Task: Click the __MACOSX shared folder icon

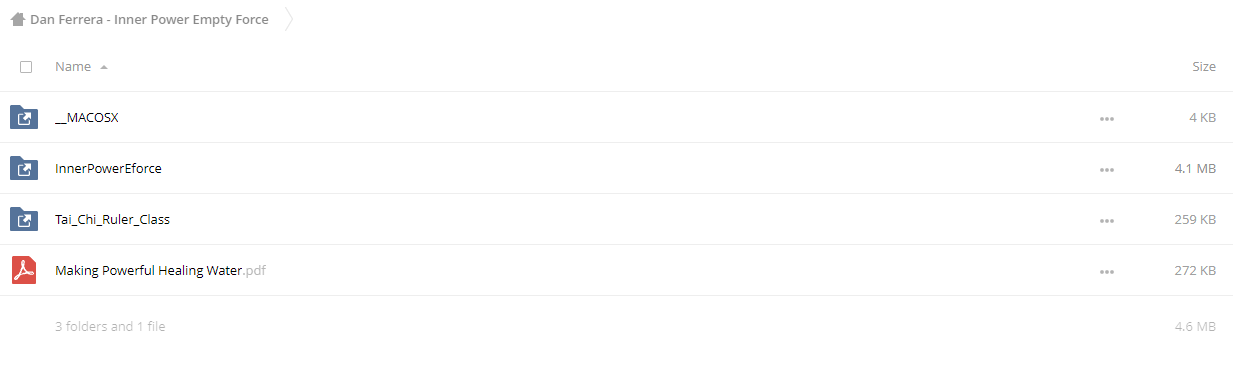Action: click(x=24, y=117)
